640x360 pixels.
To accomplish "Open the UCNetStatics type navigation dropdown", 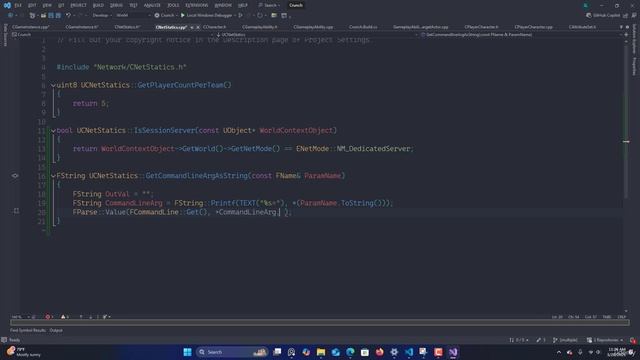I will (316, 35).
